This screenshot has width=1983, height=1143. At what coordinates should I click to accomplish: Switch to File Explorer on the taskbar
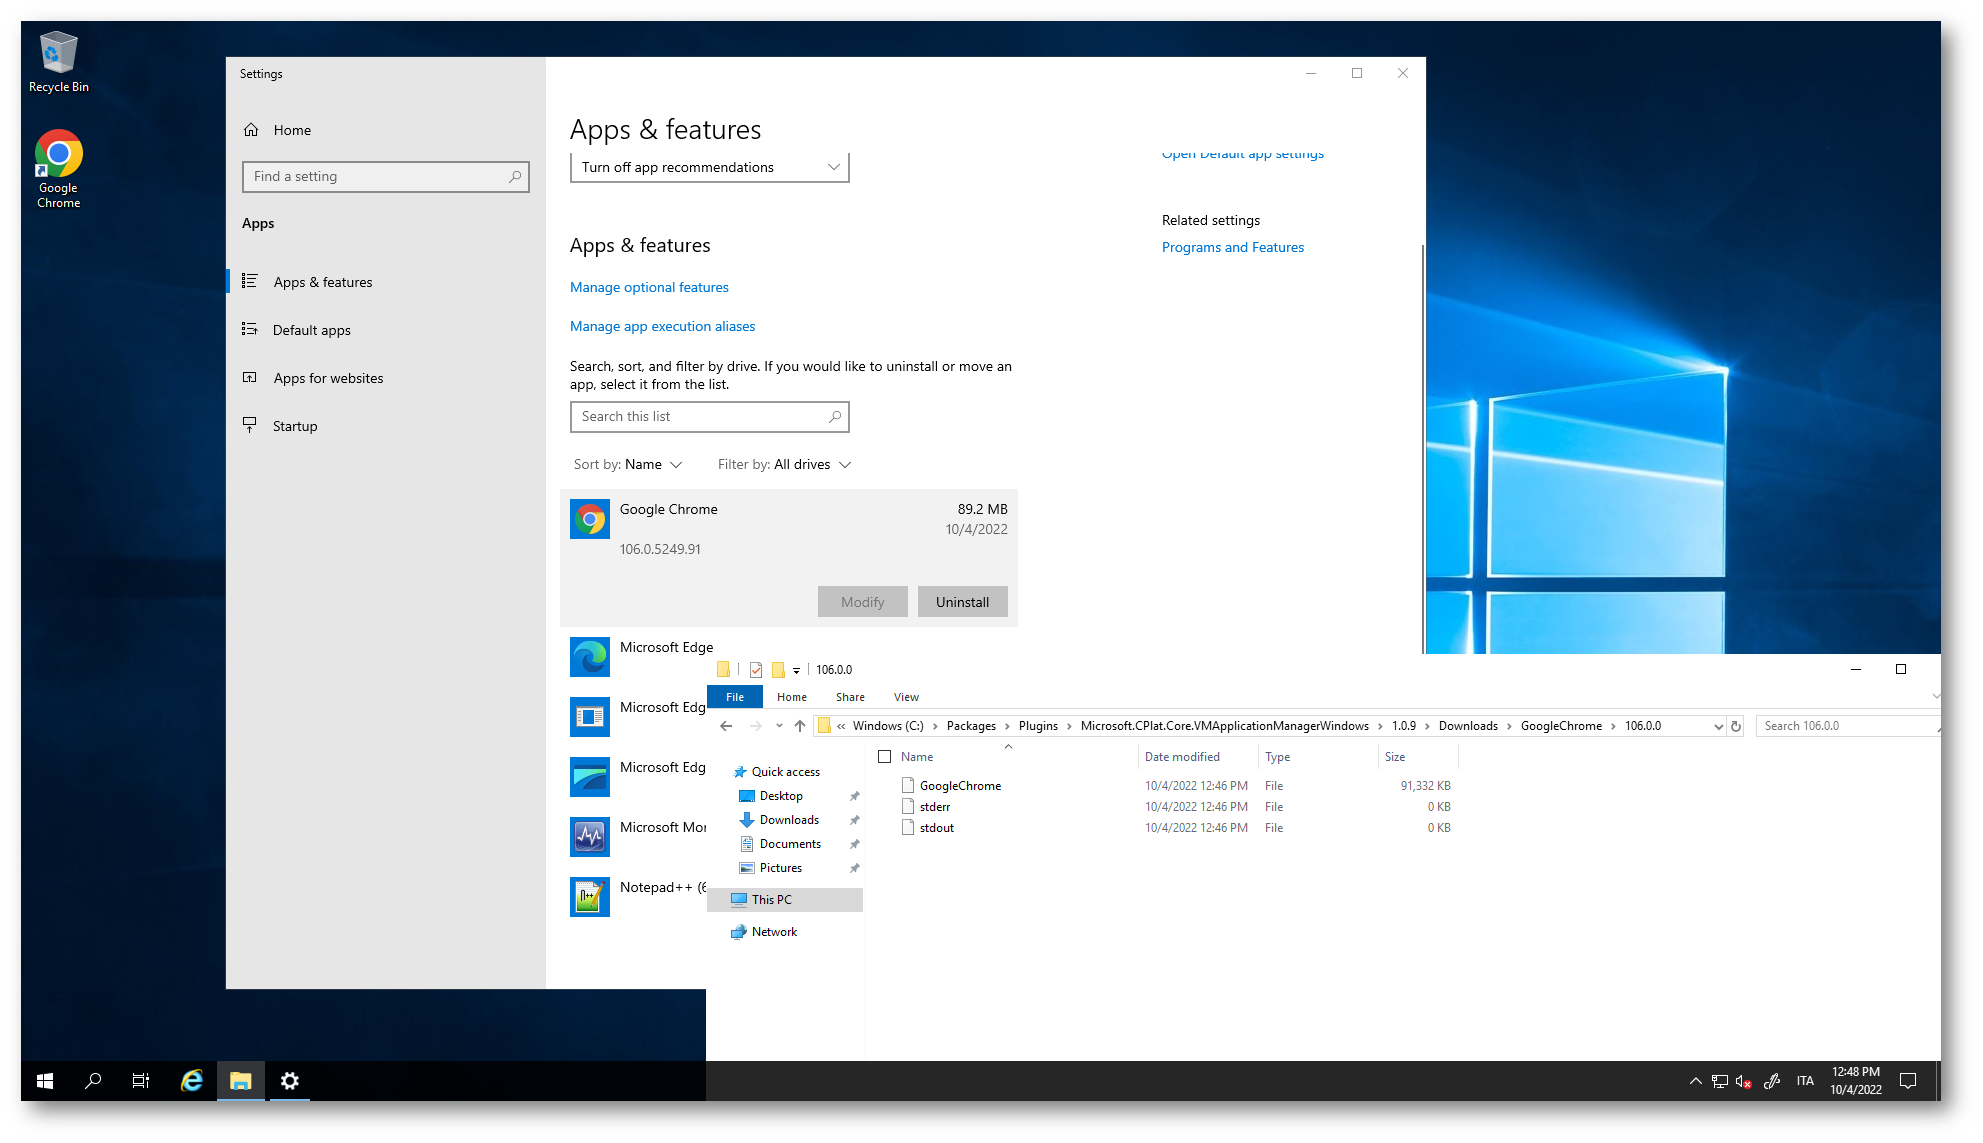[x=240, y=1080]
